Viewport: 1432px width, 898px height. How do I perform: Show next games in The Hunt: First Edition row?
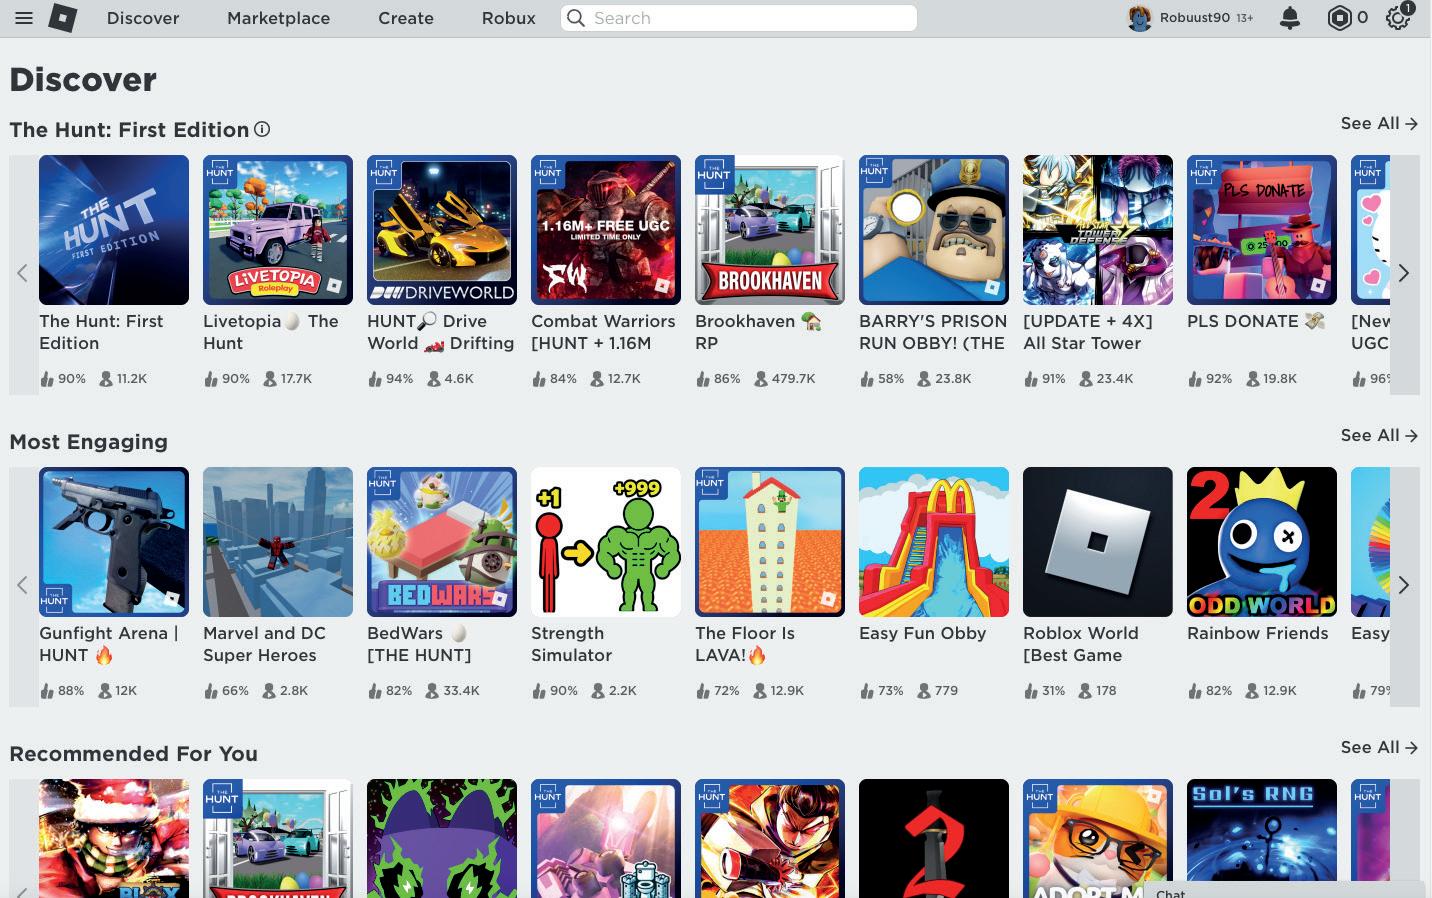coord(1404,273)
